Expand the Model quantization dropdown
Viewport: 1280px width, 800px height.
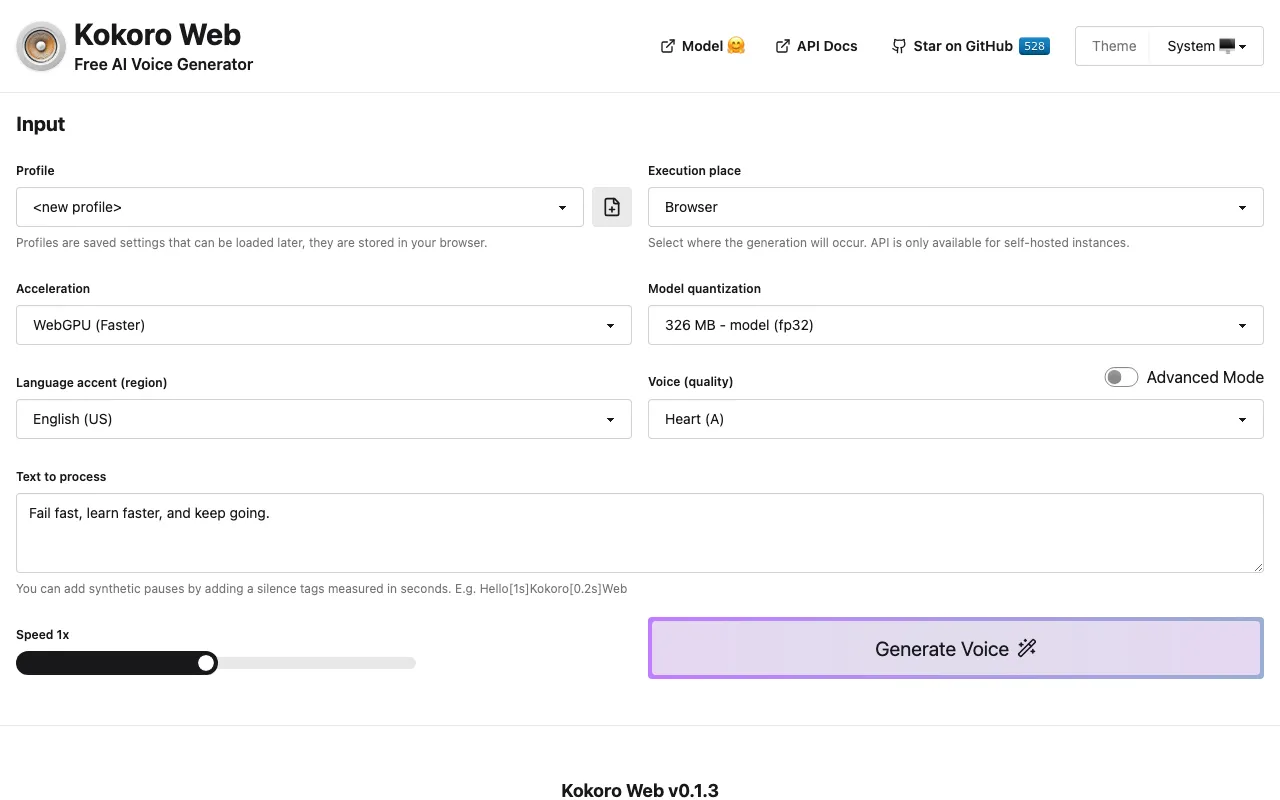(x=956, y=325)
